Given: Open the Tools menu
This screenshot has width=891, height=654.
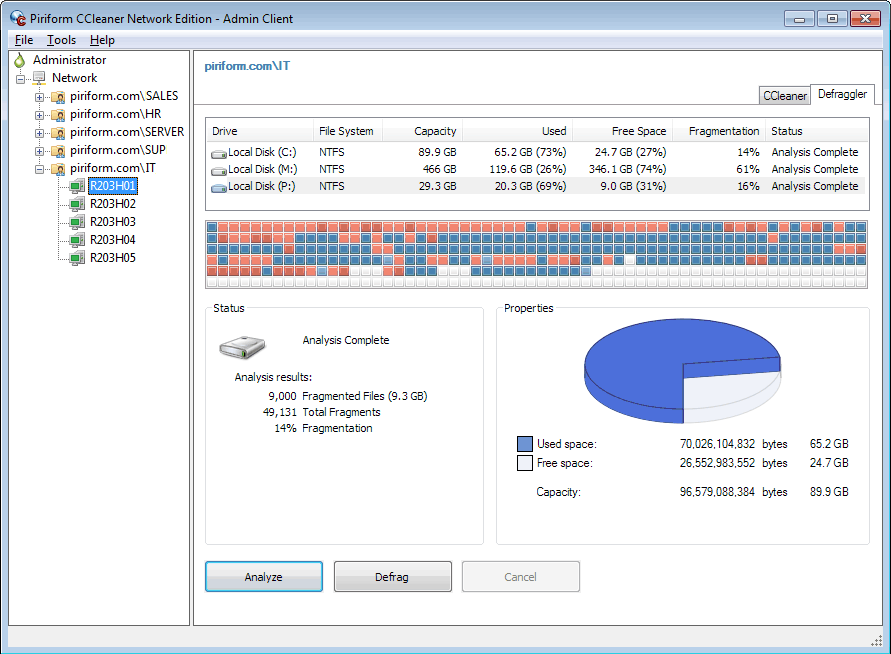Looking at the screenshot, I should tap(61, 40).
